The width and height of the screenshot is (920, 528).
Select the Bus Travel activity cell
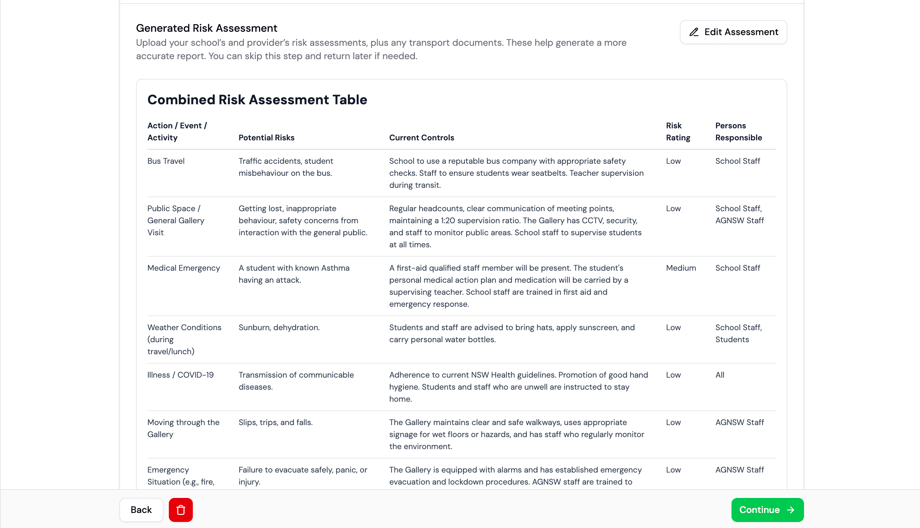[166, 161]
